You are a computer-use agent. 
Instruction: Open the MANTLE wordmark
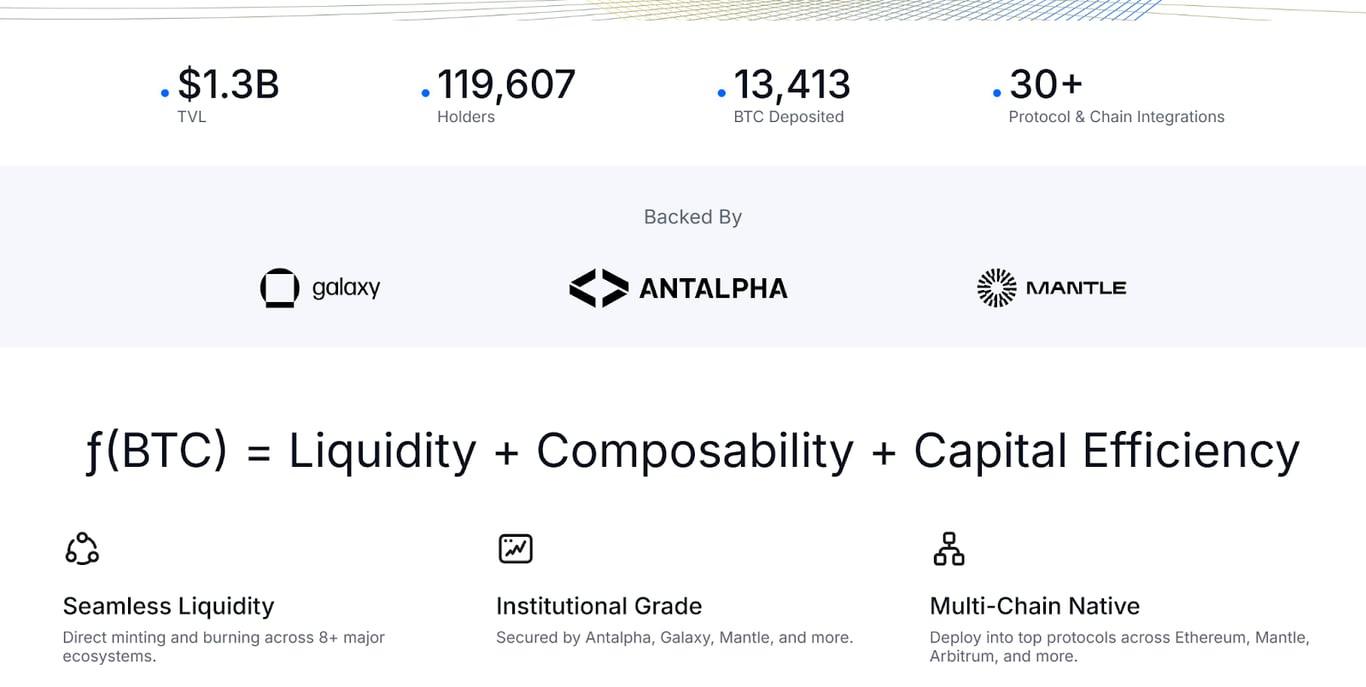point(1076,288)
